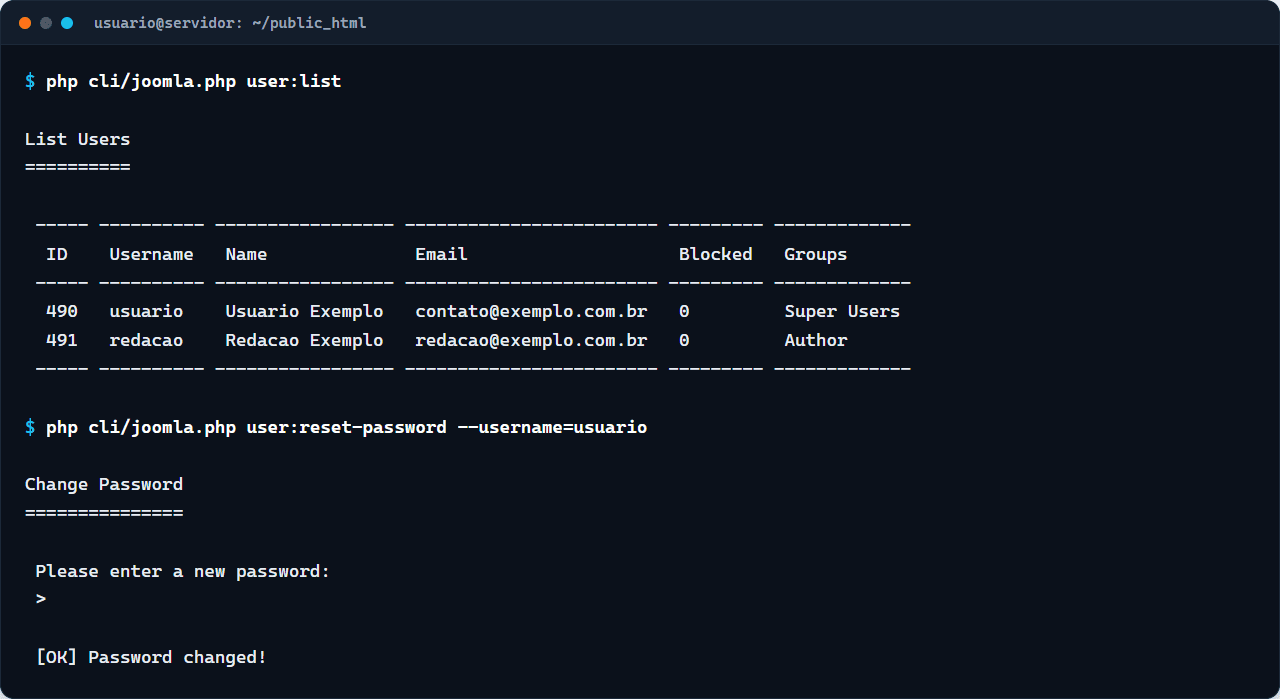Select user ID 490
Viewport: 1280px width, 699px height.
[x=62, y=311]
